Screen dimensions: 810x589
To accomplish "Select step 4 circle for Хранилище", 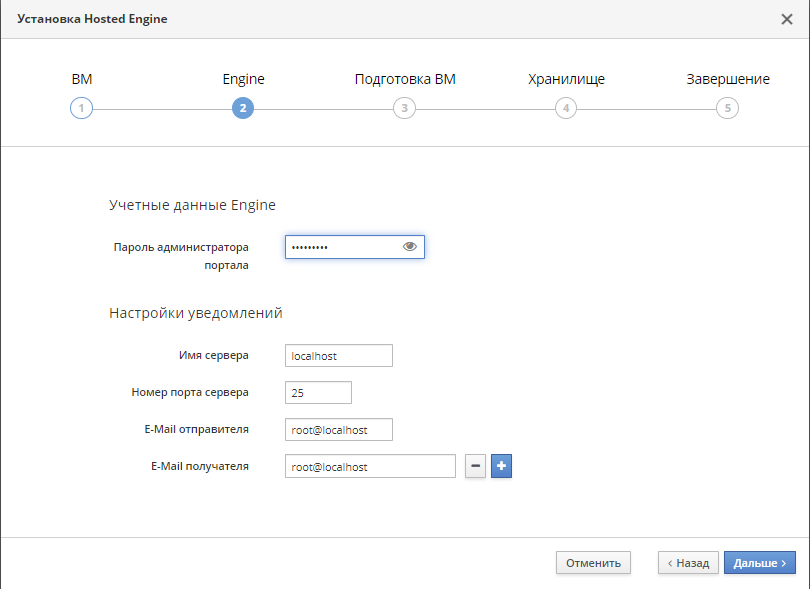I will click(566, 108).
